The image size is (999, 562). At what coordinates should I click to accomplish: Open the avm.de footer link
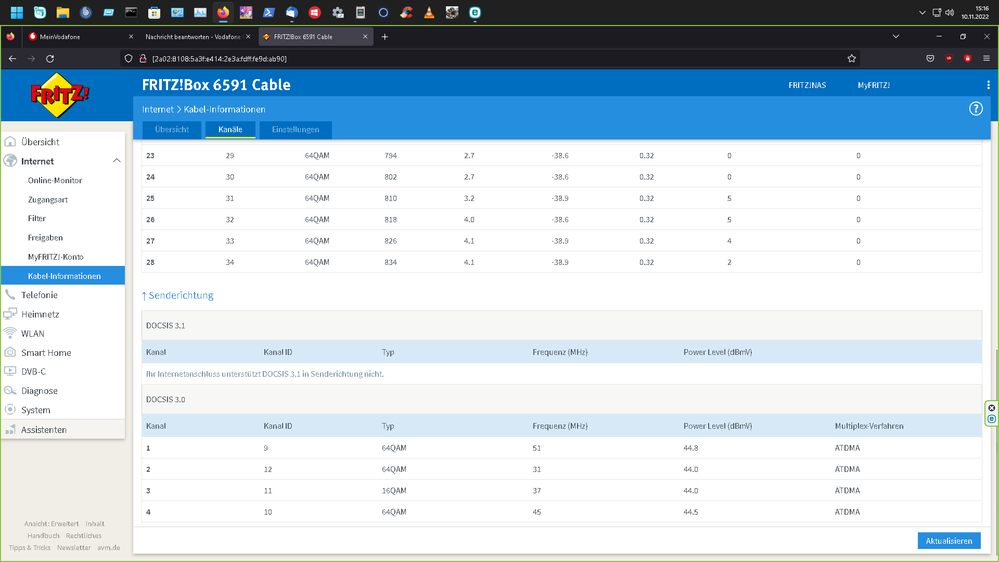pyautogui.click(x=108, y=548)
